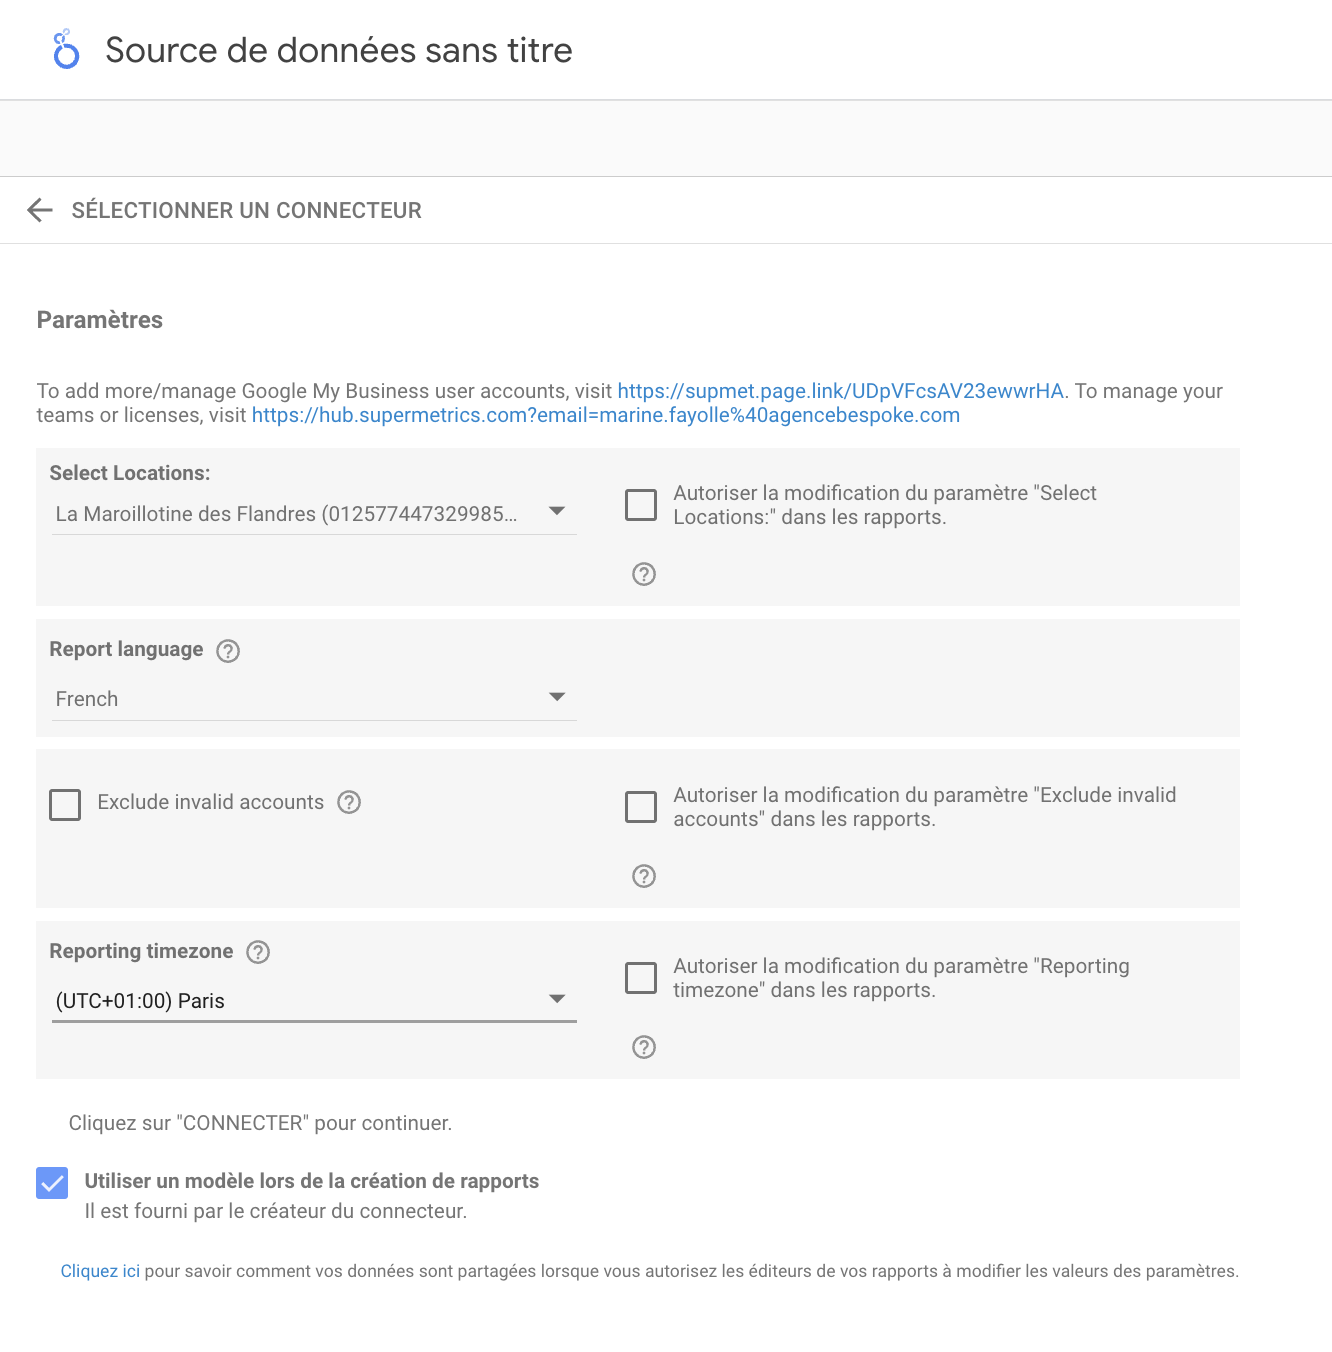This screenshot has height=1352, width=1332.
Task: Open help icon beside Reporting timezone label
Action: click(258, 952)
